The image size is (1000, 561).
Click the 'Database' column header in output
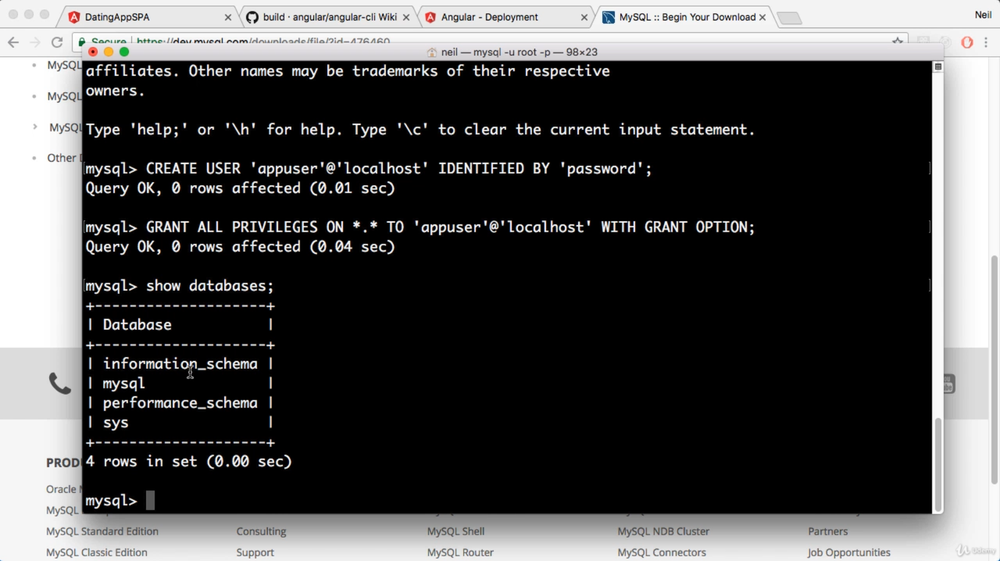[x=137, y=325]
